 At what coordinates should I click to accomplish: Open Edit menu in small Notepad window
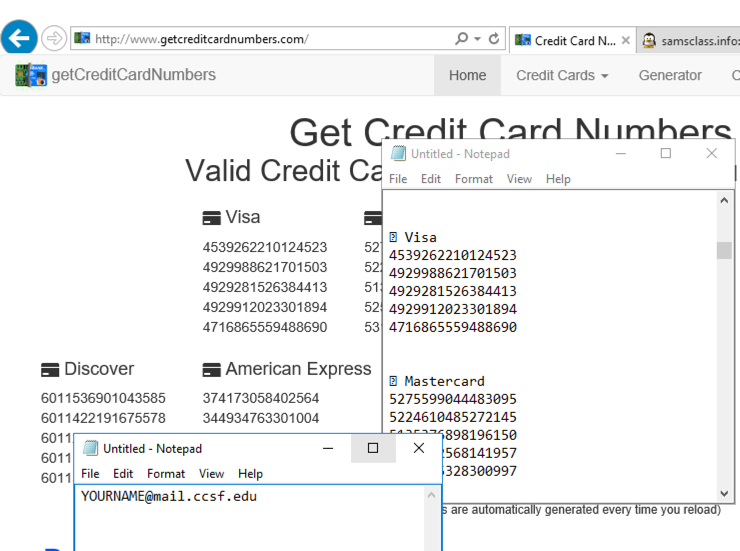point(123,473)
